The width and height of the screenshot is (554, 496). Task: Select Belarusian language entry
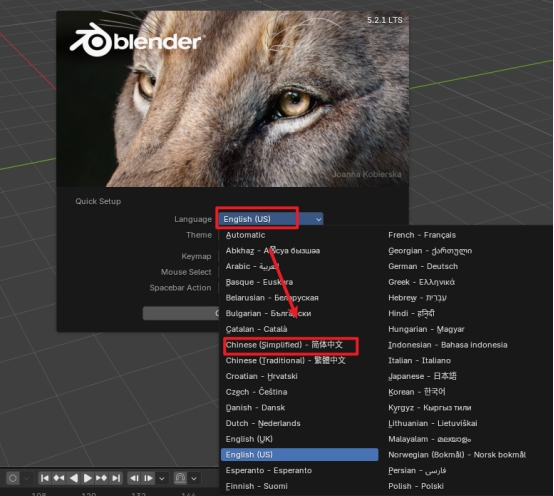point(299,298)
